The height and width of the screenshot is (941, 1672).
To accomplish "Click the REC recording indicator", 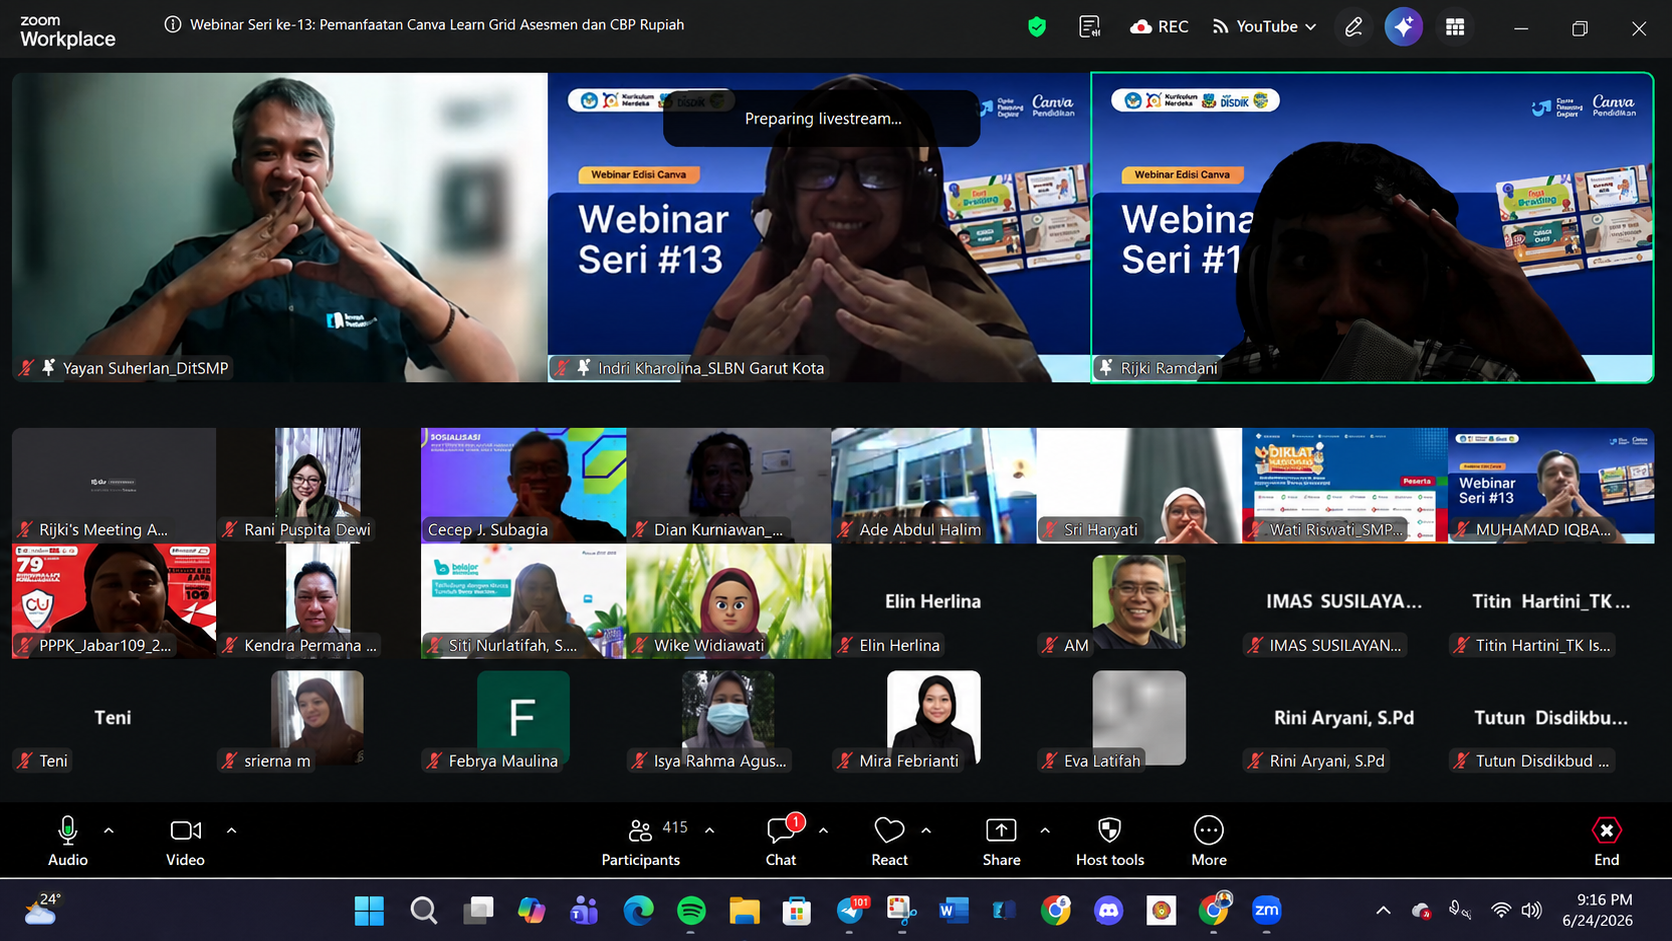I will (x=1159, y=27).
